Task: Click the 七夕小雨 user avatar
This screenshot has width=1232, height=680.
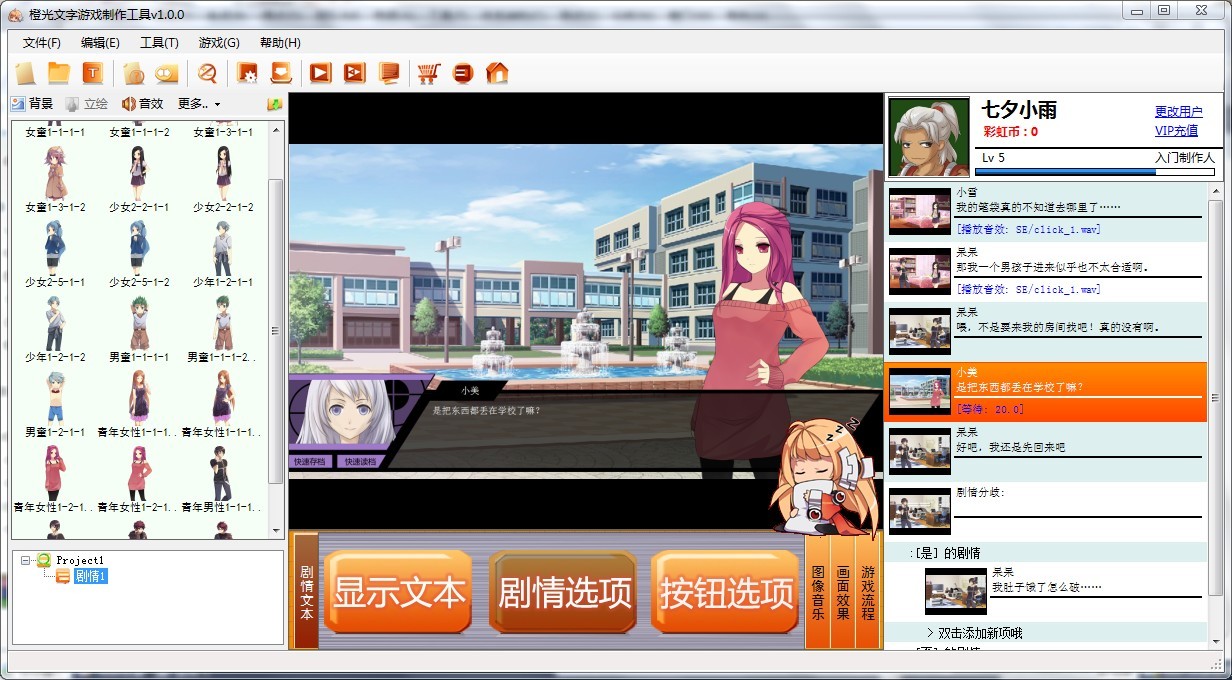Action: coord(929,137)
